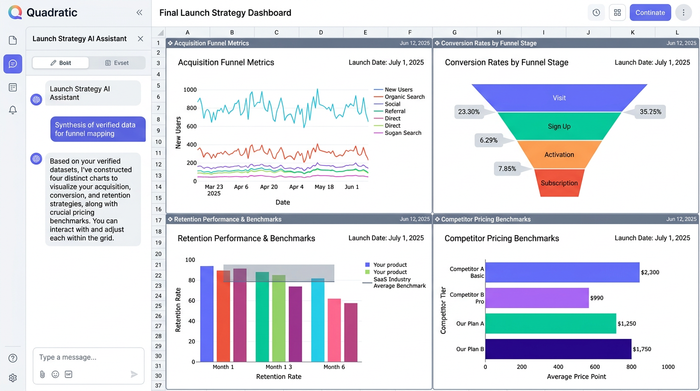Click the Quadratic logo icon
700x391 pixels.
[x=15, y=12]
